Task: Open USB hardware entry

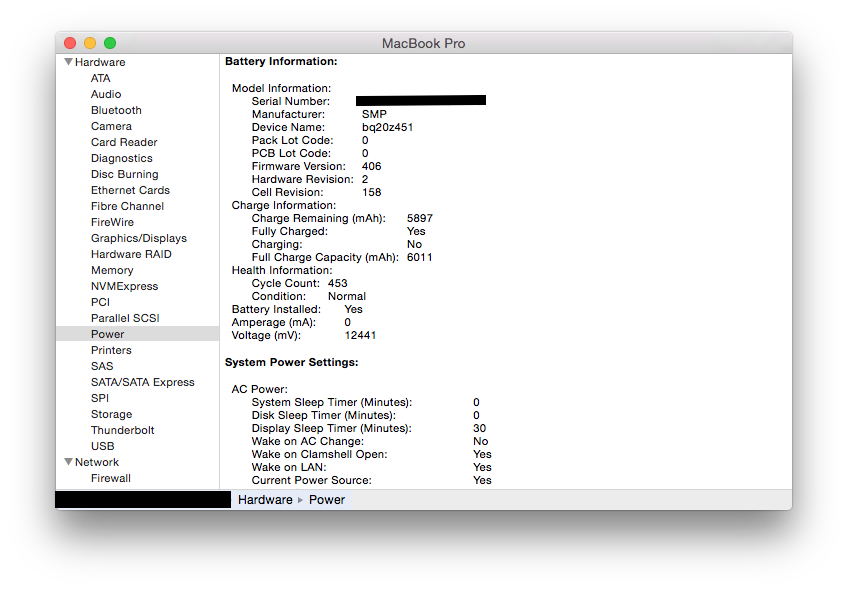Action: point(102,446)
